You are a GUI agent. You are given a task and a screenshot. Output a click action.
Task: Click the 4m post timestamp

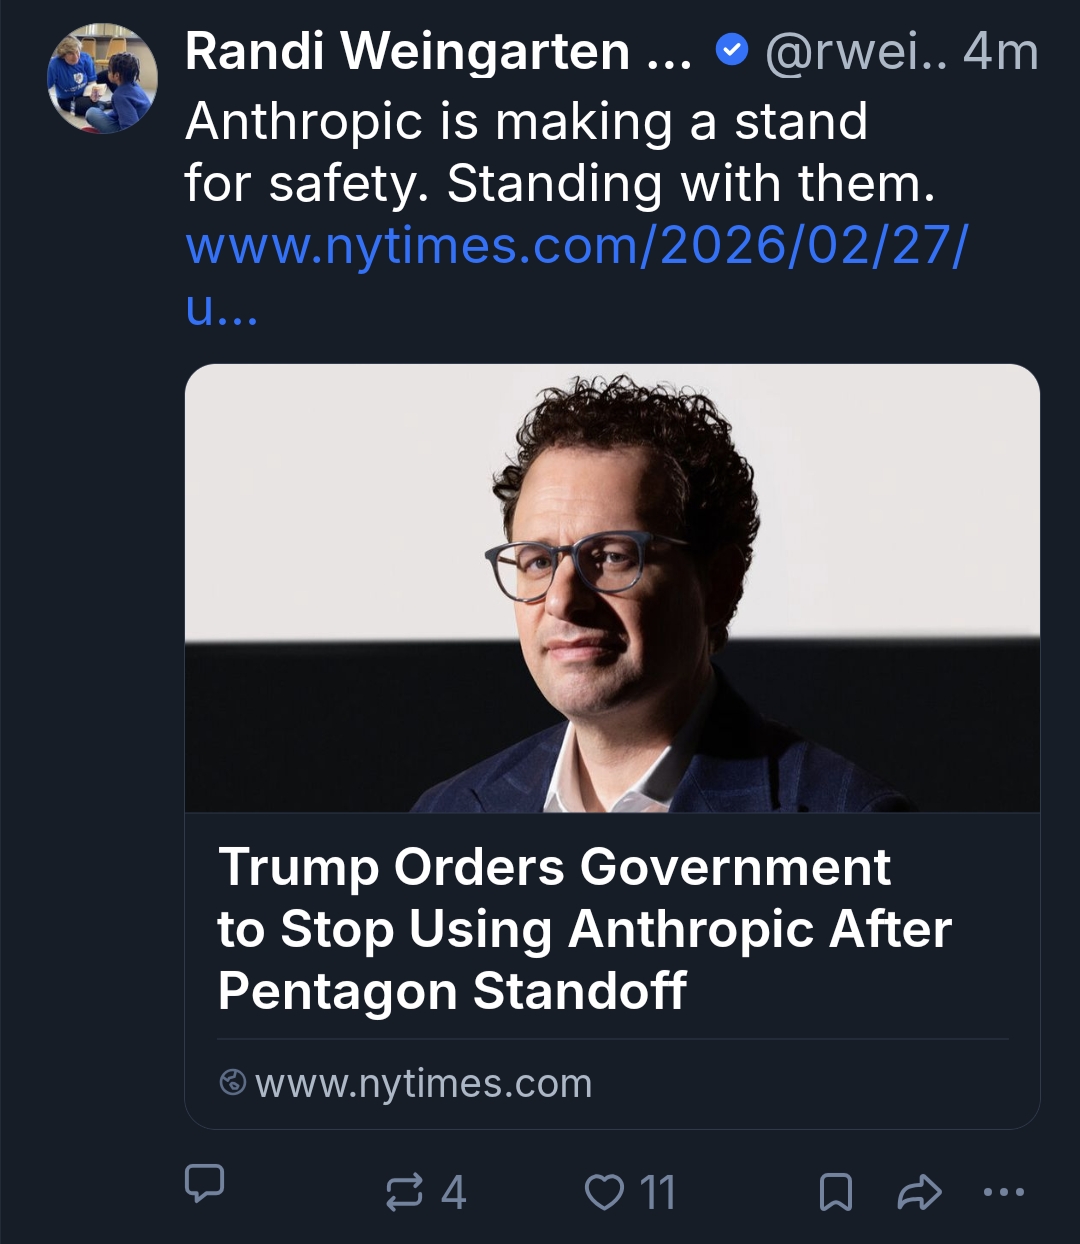pyautogui.click(x=1001, y=52)
